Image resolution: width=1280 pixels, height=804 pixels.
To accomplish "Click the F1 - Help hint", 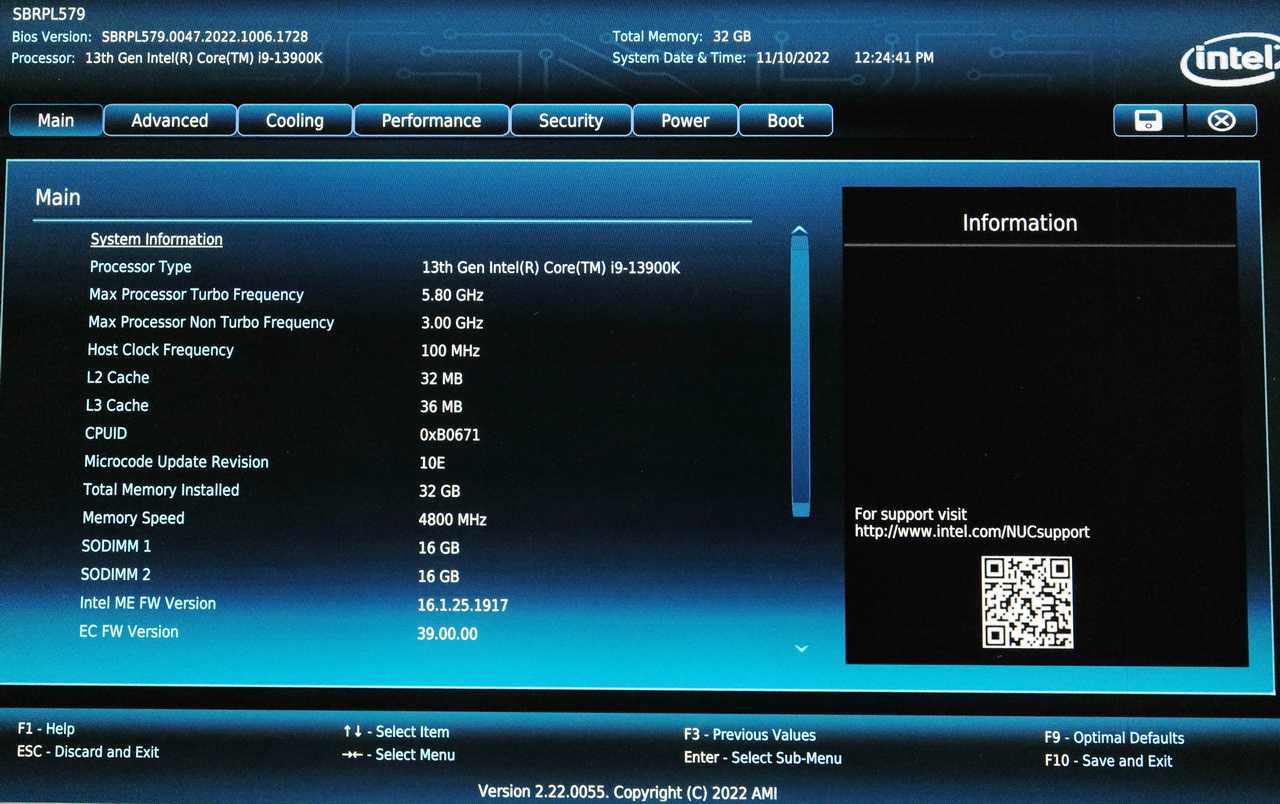I will (x=46, y=729).
